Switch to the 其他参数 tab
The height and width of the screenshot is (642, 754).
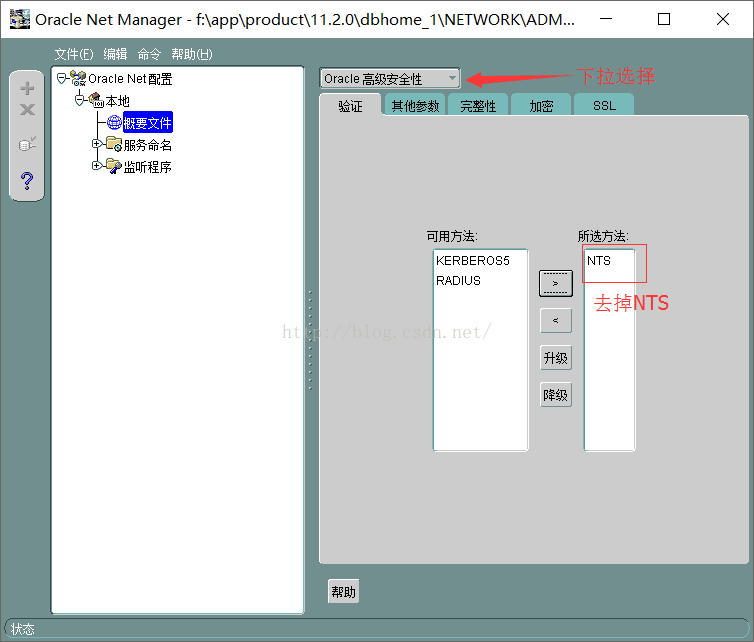tap(415, 105)
